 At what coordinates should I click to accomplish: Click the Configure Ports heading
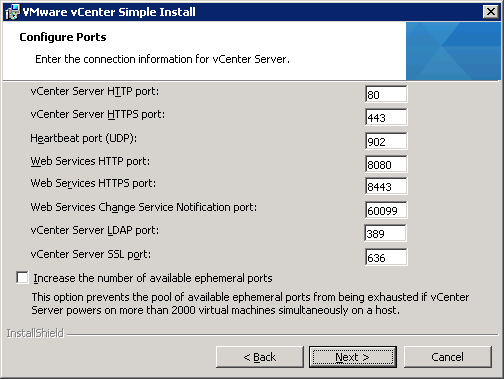[x=63, y=37]
